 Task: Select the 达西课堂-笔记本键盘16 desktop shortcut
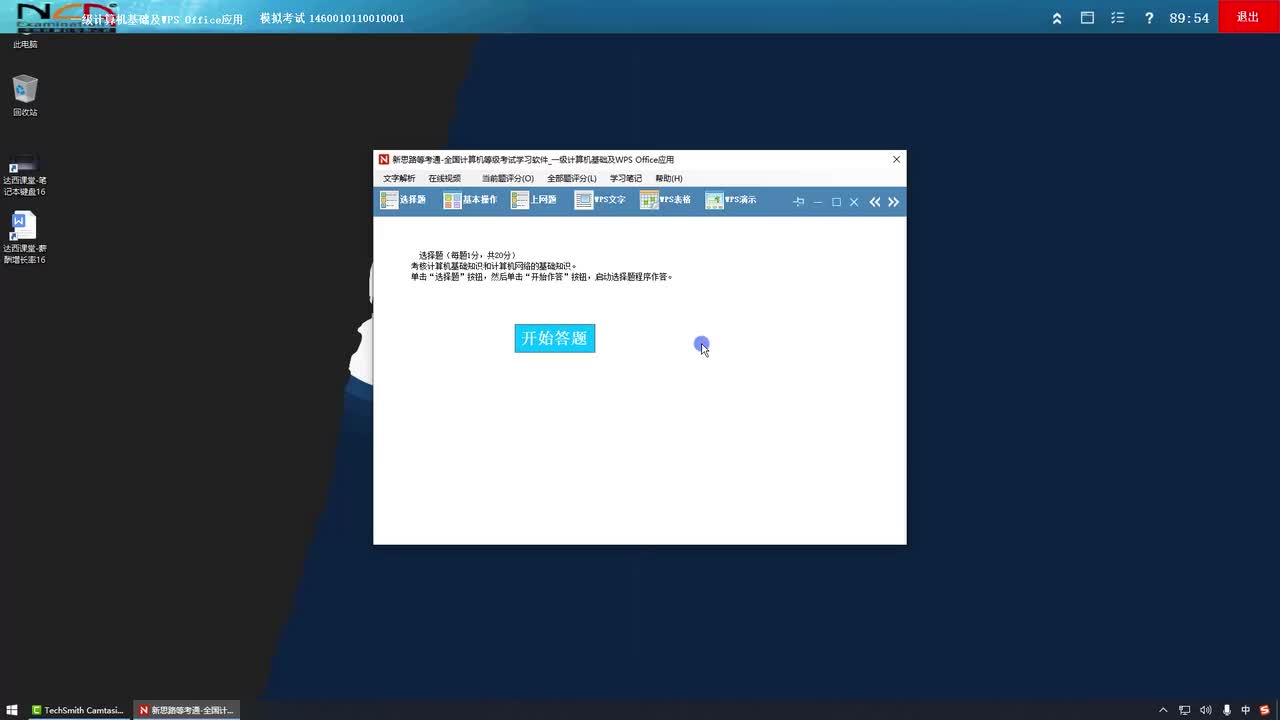25,176
